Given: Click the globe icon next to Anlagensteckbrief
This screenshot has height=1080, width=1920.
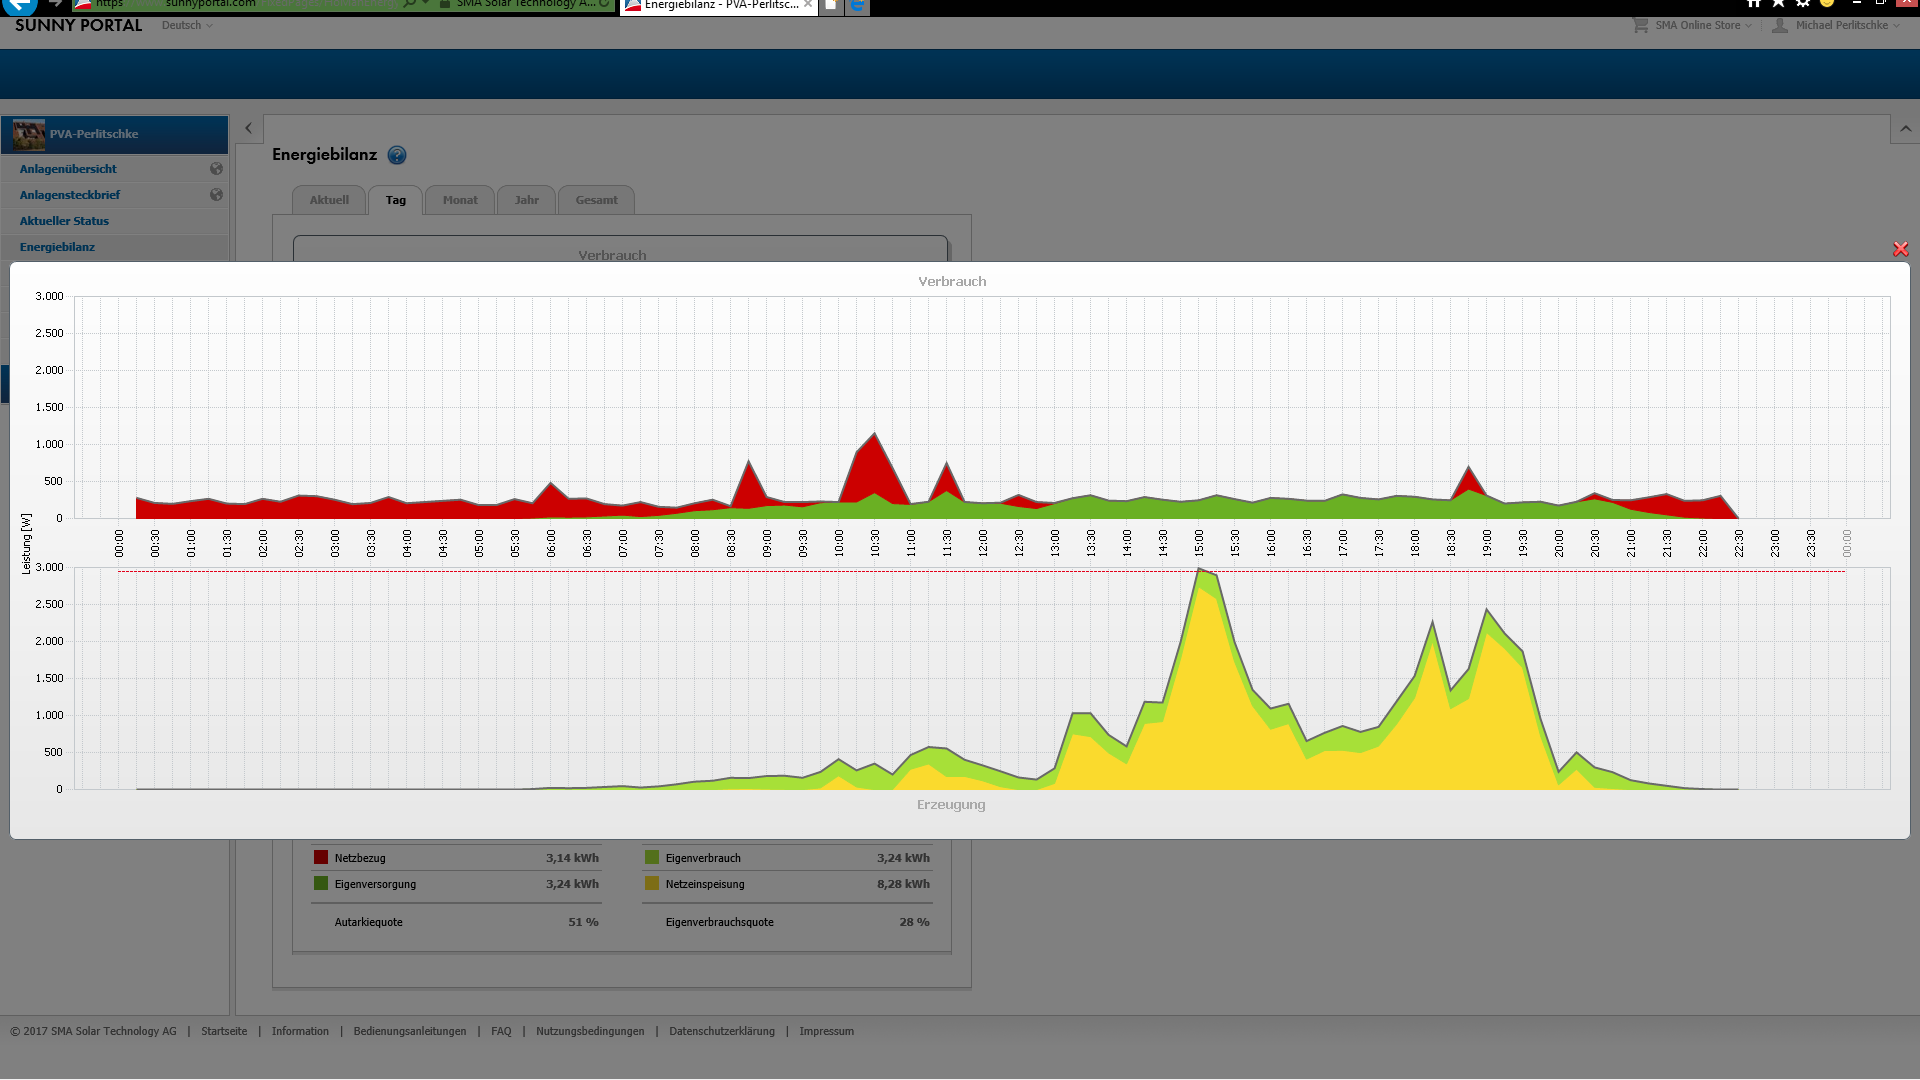Looking at the screenshot, I should pos(216,195).
